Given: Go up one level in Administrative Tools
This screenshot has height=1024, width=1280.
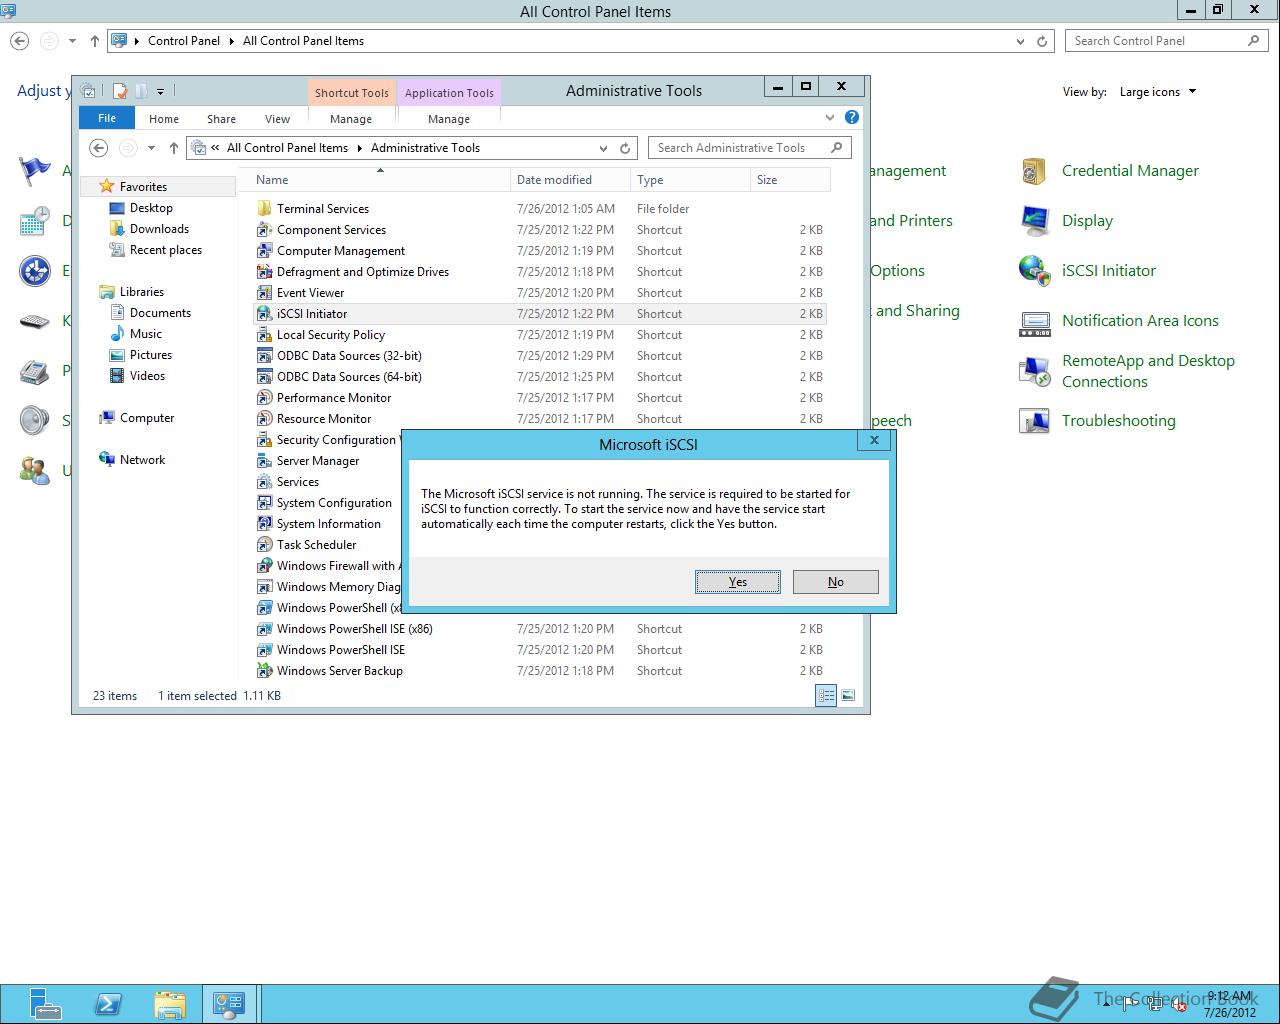Looking at the screenshot, I should 174,148.
